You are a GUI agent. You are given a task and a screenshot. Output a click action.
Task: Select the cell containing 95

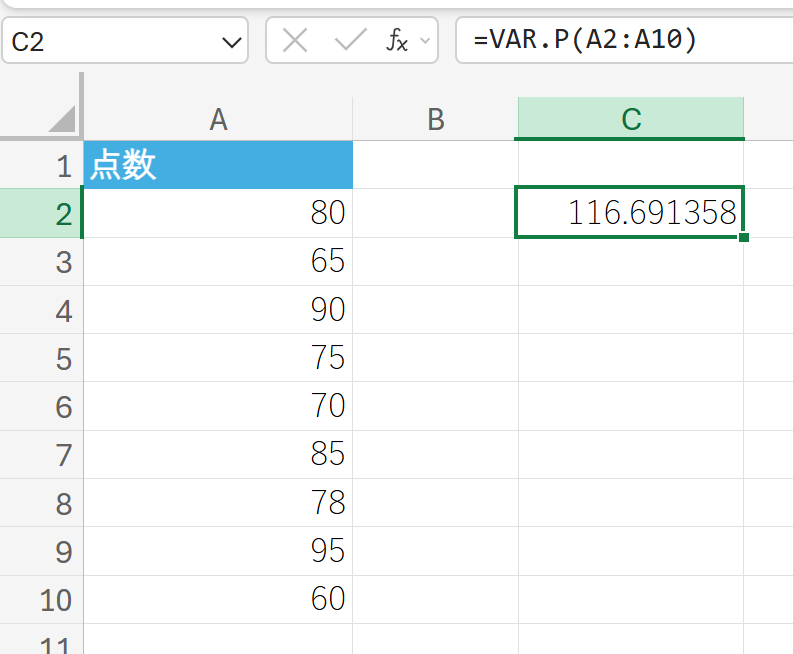coord(218,551)
